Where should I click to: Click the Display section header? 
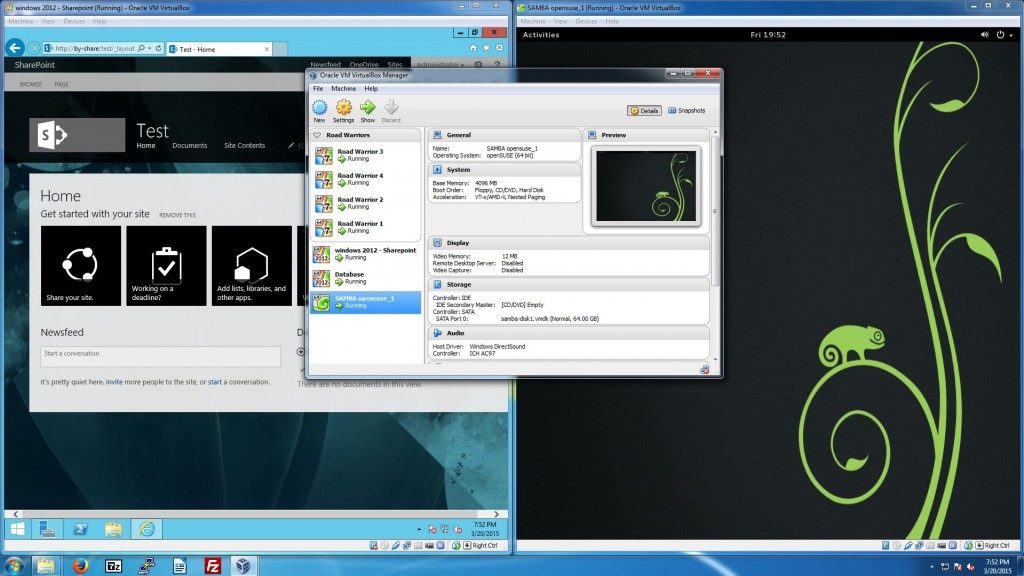click(568, 243)
